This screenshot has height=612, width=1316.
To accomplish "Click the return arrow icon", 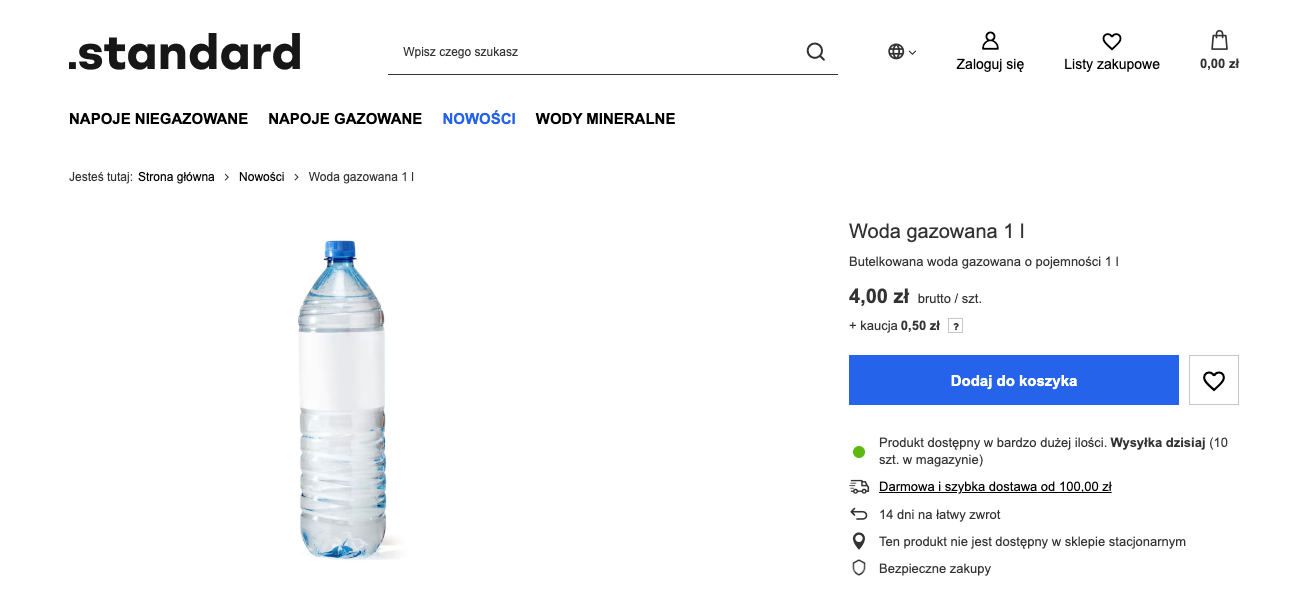I will point(859,514).
